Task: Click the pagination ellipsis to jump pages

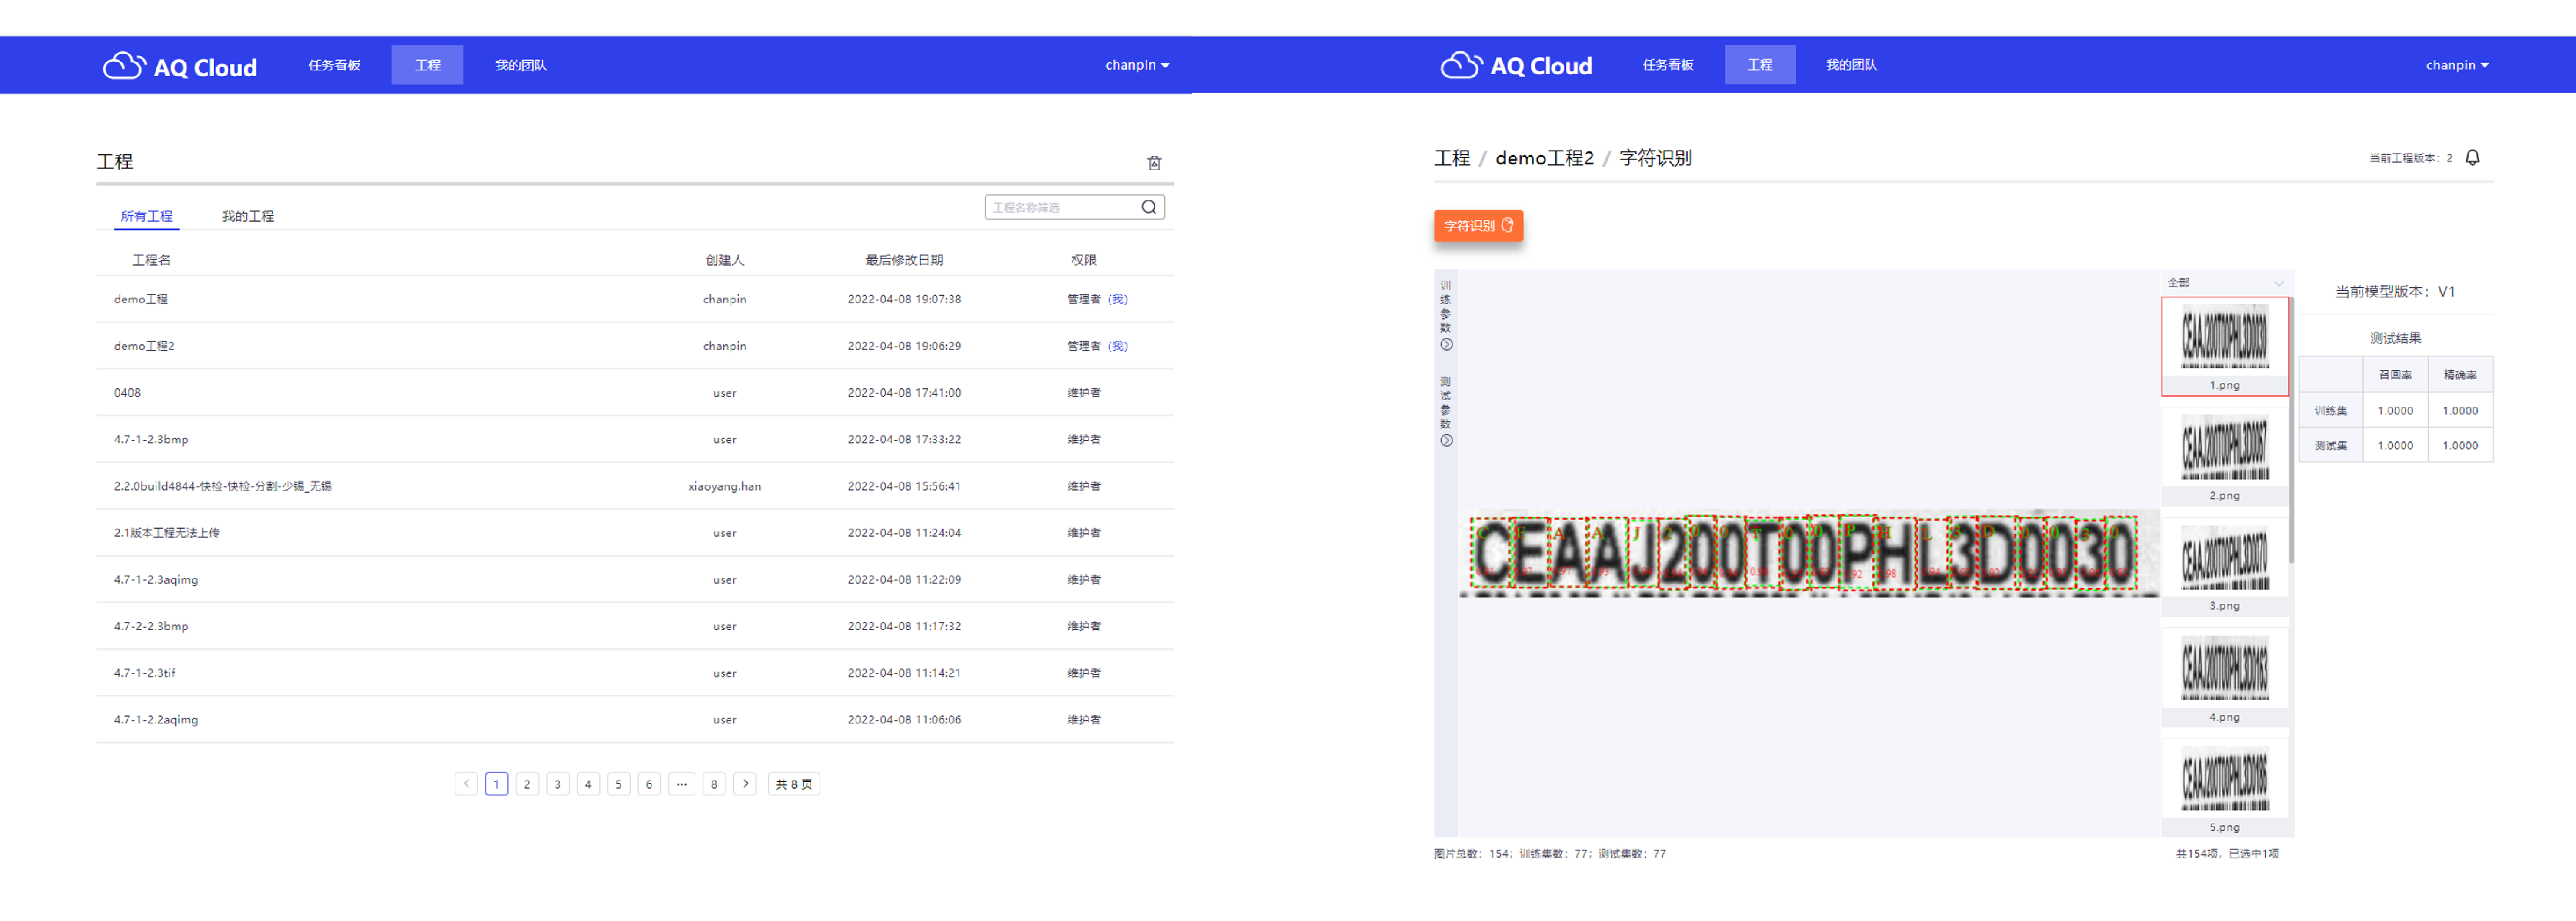Action: [681, 784]
